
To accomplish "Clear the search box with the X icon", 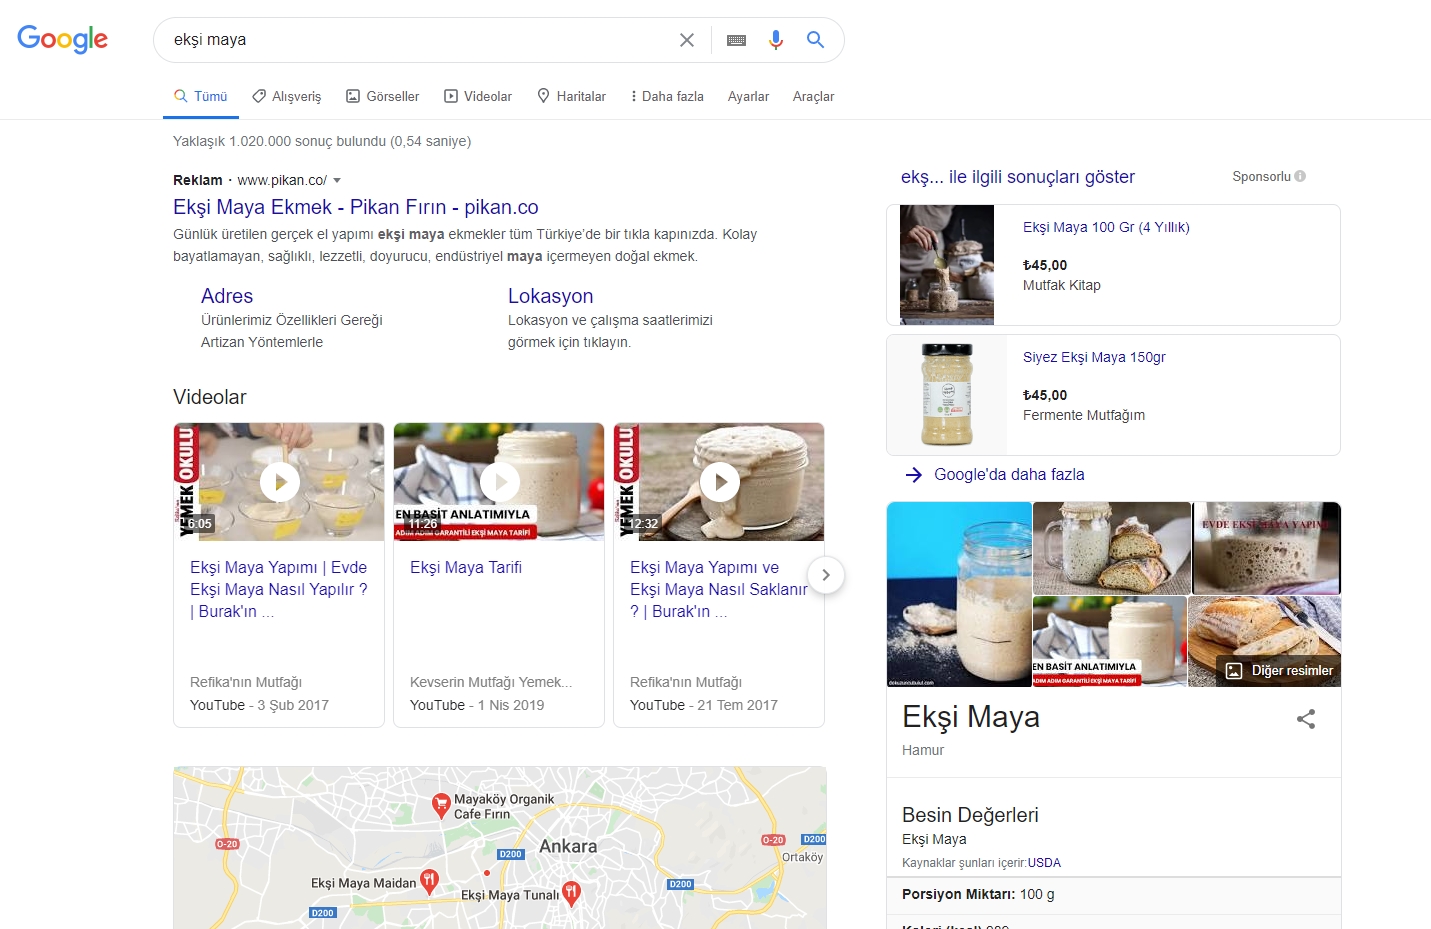I will pyautogui.click(x=687, y=40).
